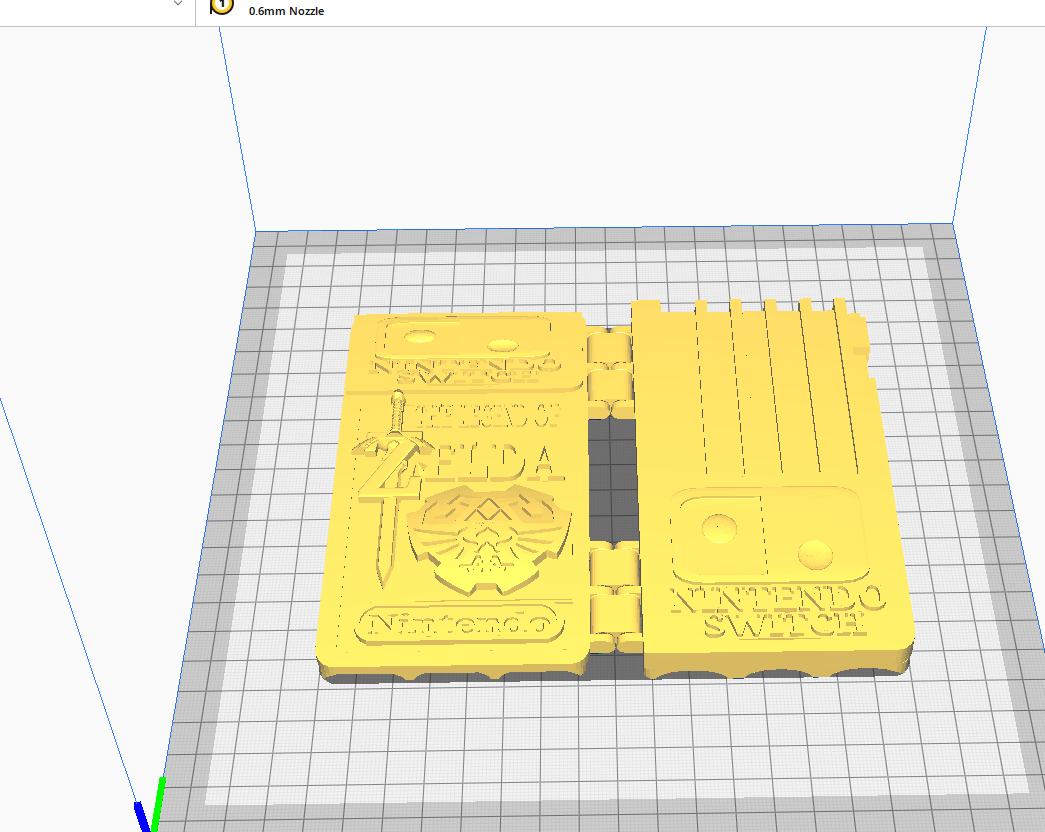Click the extruder 1 material icon
The width and height of the screenshot is (1045, 832).
tap(221, 5)
